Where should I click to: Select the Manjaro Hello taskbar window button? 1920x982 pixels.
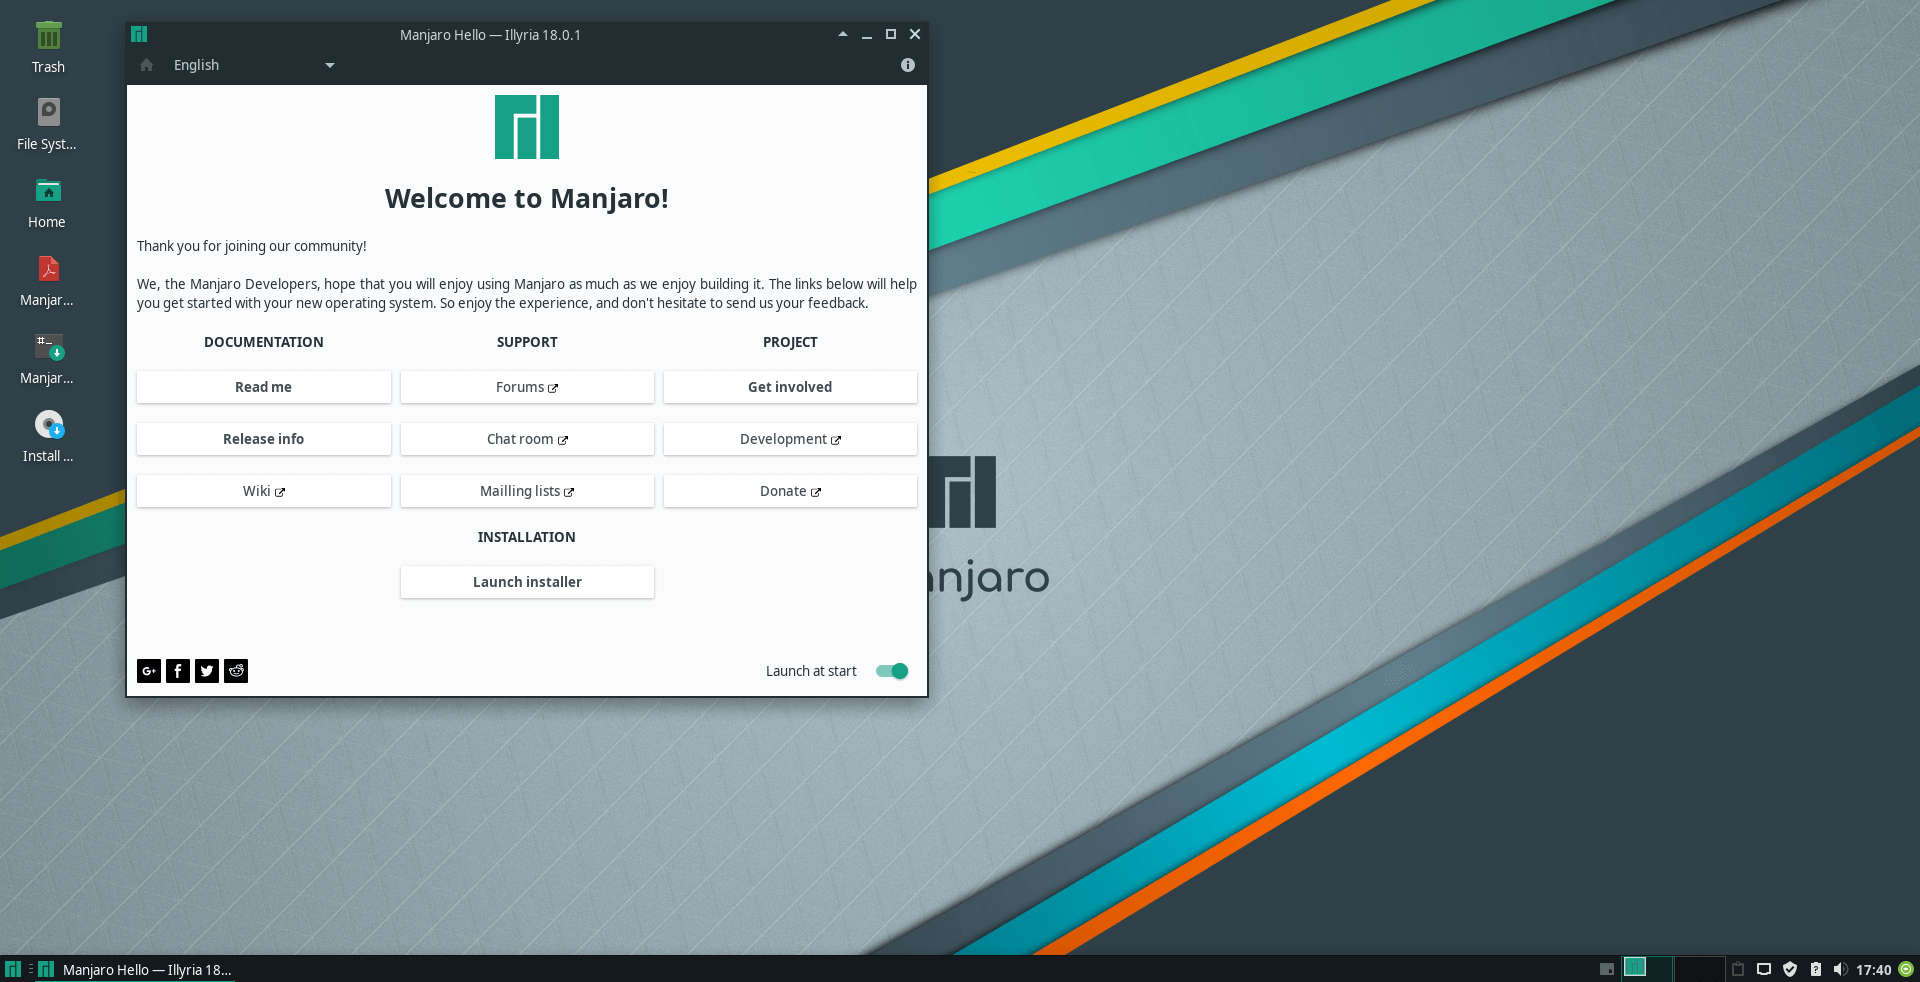(135, 969)
